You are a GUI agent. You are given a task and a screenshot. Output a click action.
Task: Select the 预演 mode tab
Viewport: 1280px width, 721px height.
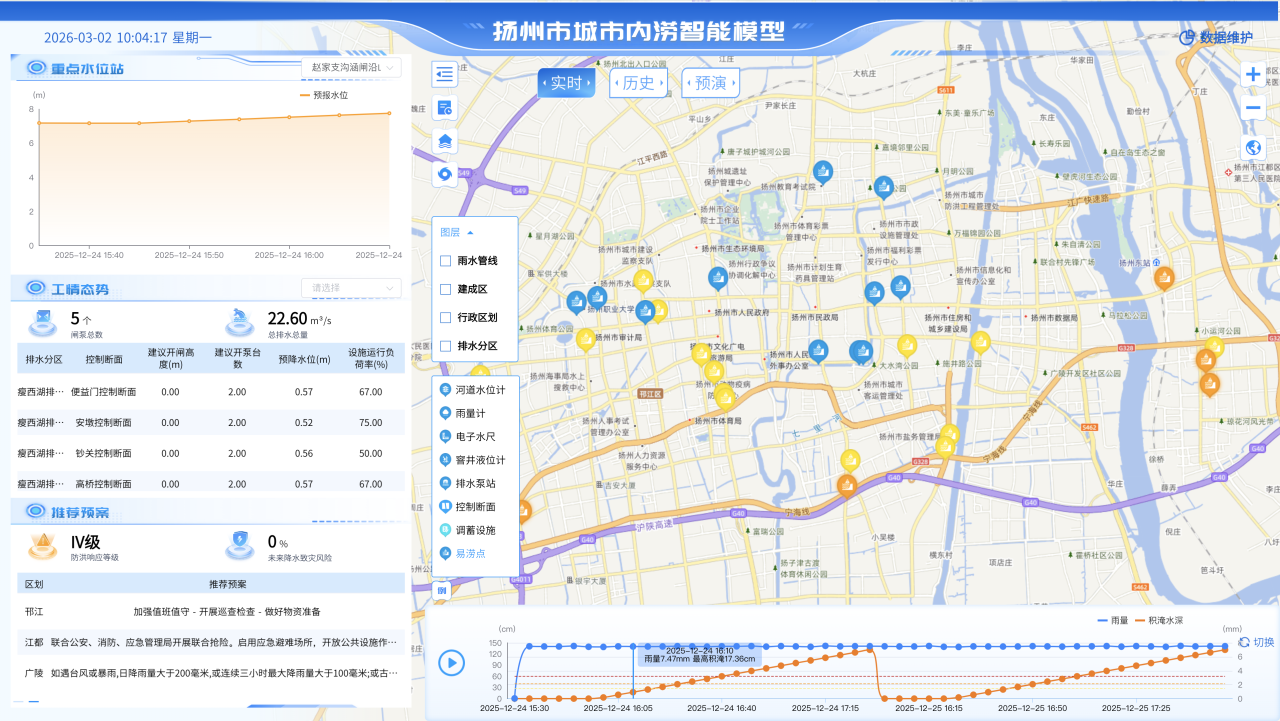pyautogui.click(x=712, y=83)
